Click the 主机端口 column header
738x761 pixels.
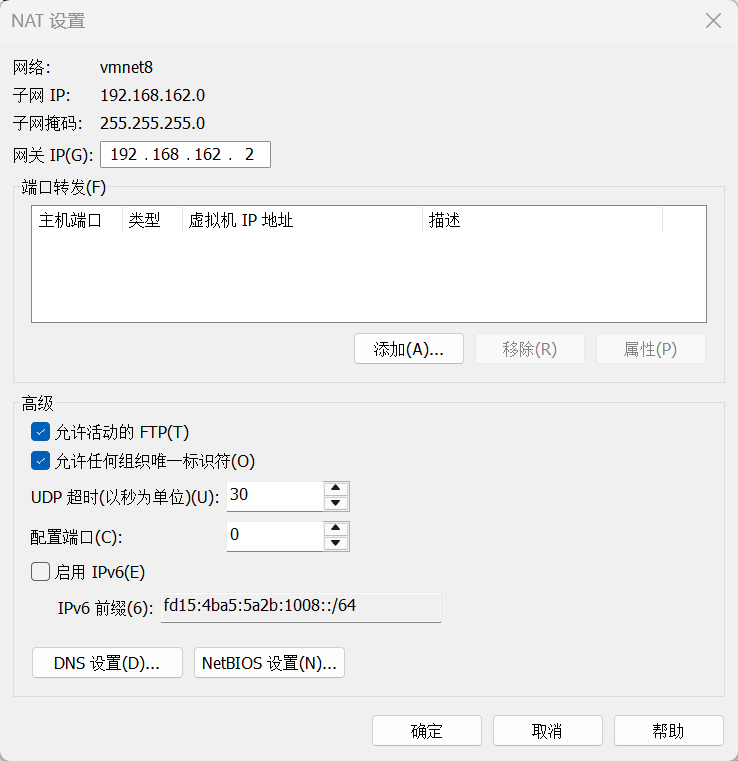pos(77,220)
